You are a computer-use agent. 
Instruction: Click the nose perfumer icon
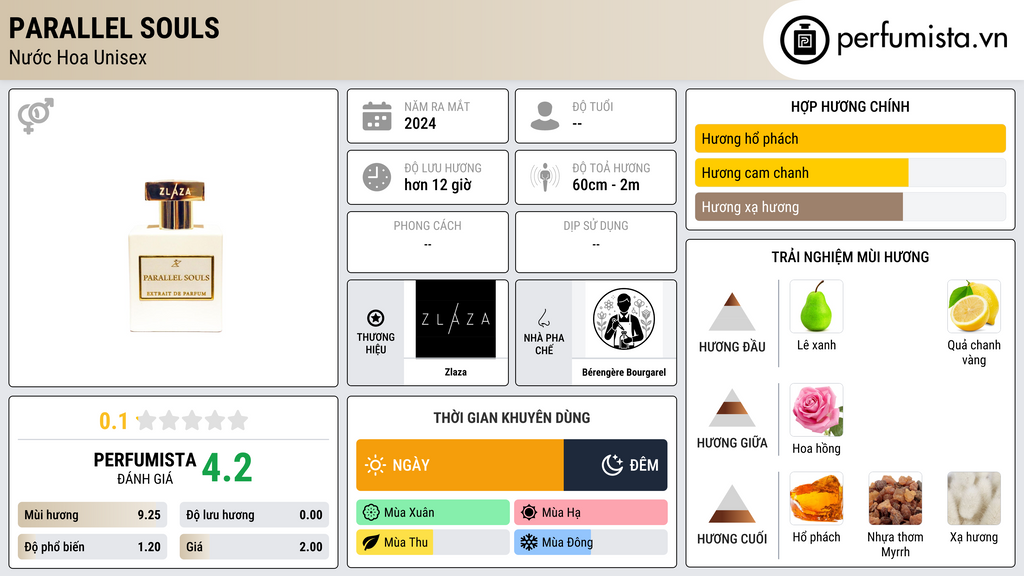point(543,318)
